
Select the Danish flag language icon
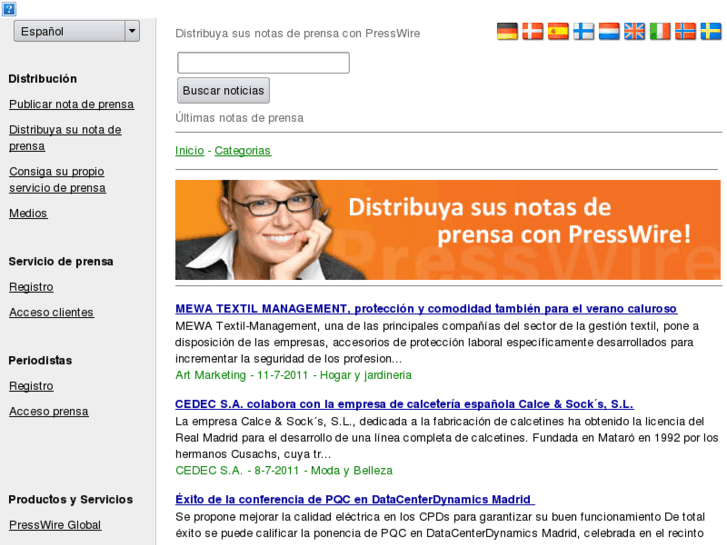pos(532,32)
